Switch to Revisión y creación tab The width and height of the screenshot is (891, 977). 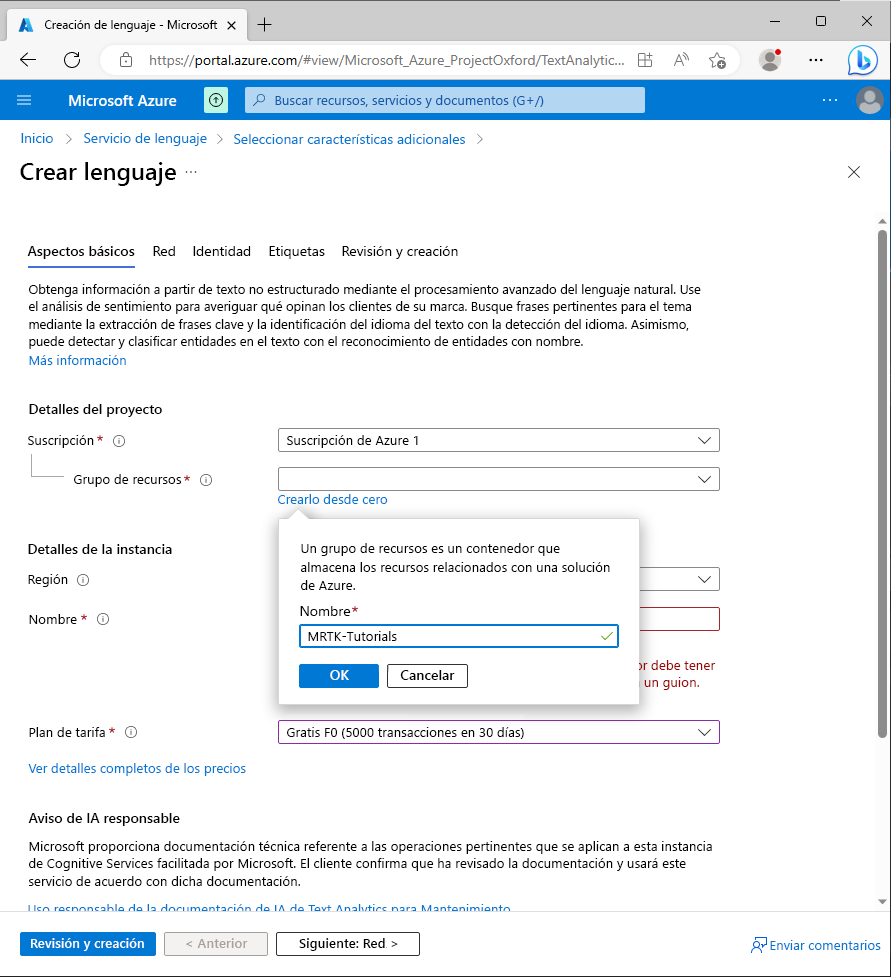399,252
